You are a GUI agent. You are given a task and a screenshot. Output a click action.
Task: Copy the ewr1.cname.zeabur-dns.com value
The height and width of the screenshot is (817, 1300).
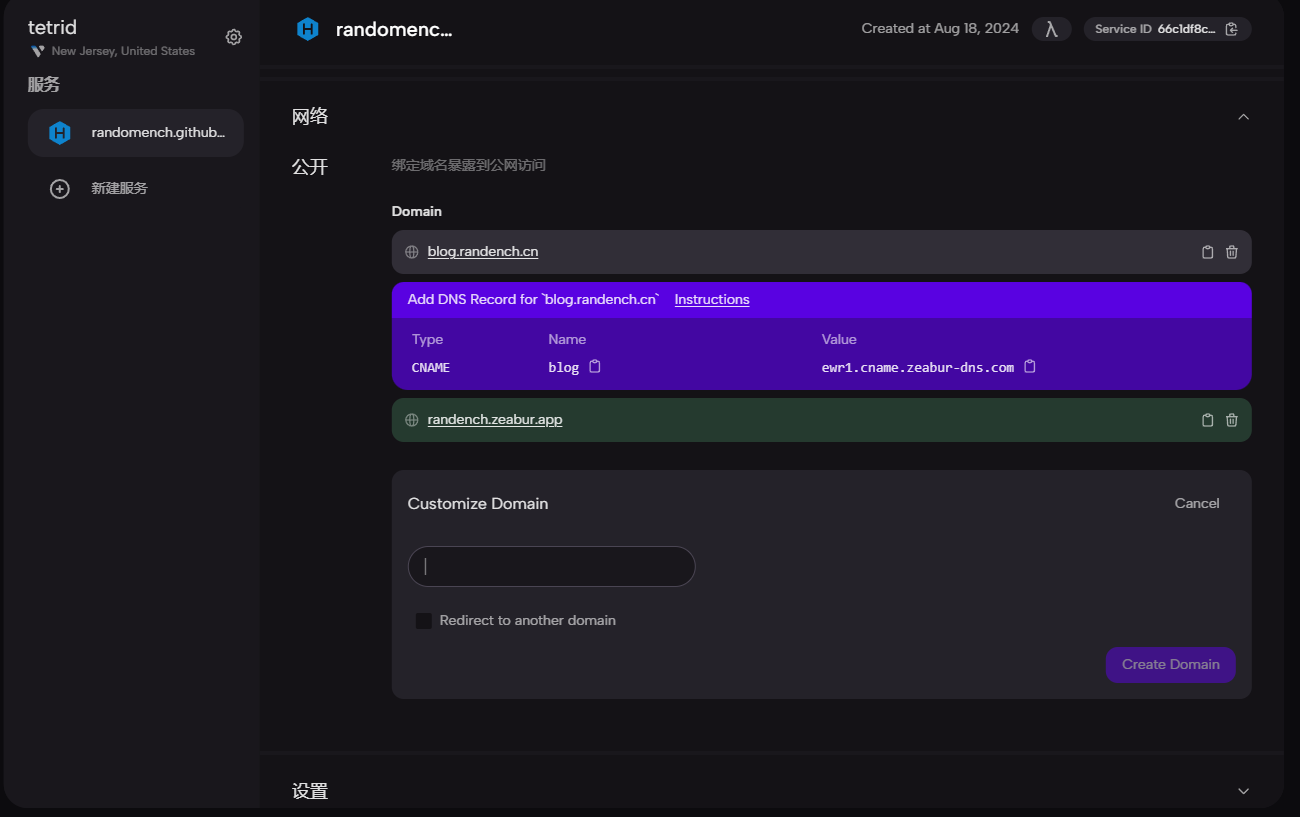tap(1030, 367)
